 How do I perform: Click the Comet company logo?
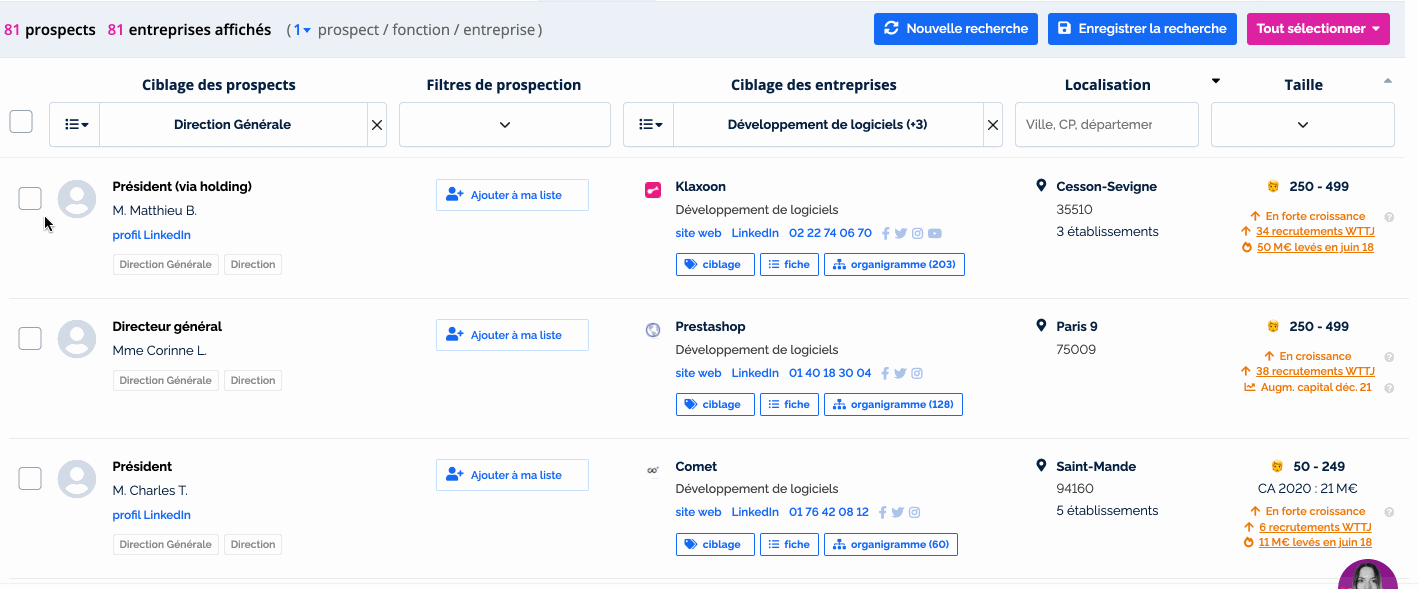(x=653, y=469)
